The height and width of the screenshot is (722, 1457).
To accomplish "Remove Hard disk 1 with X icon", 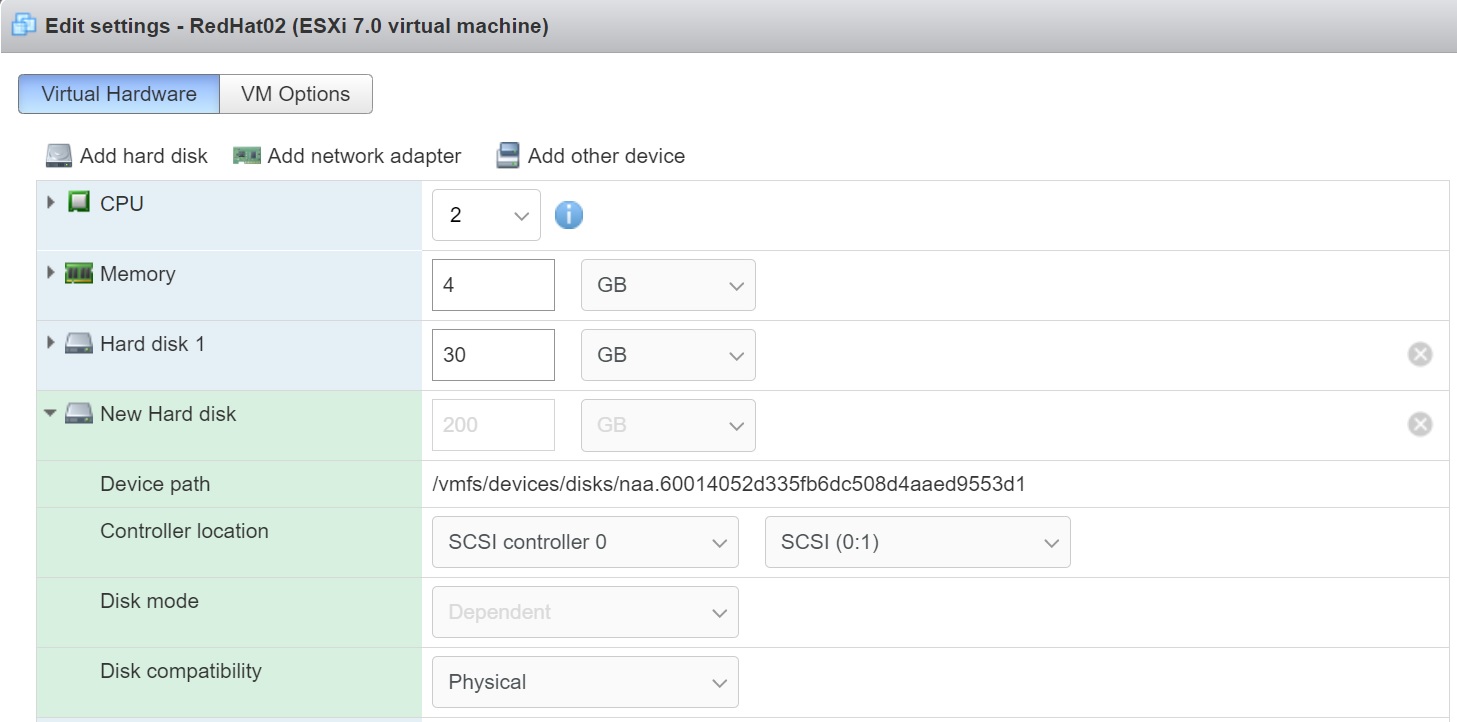I will pos(1419,354).
